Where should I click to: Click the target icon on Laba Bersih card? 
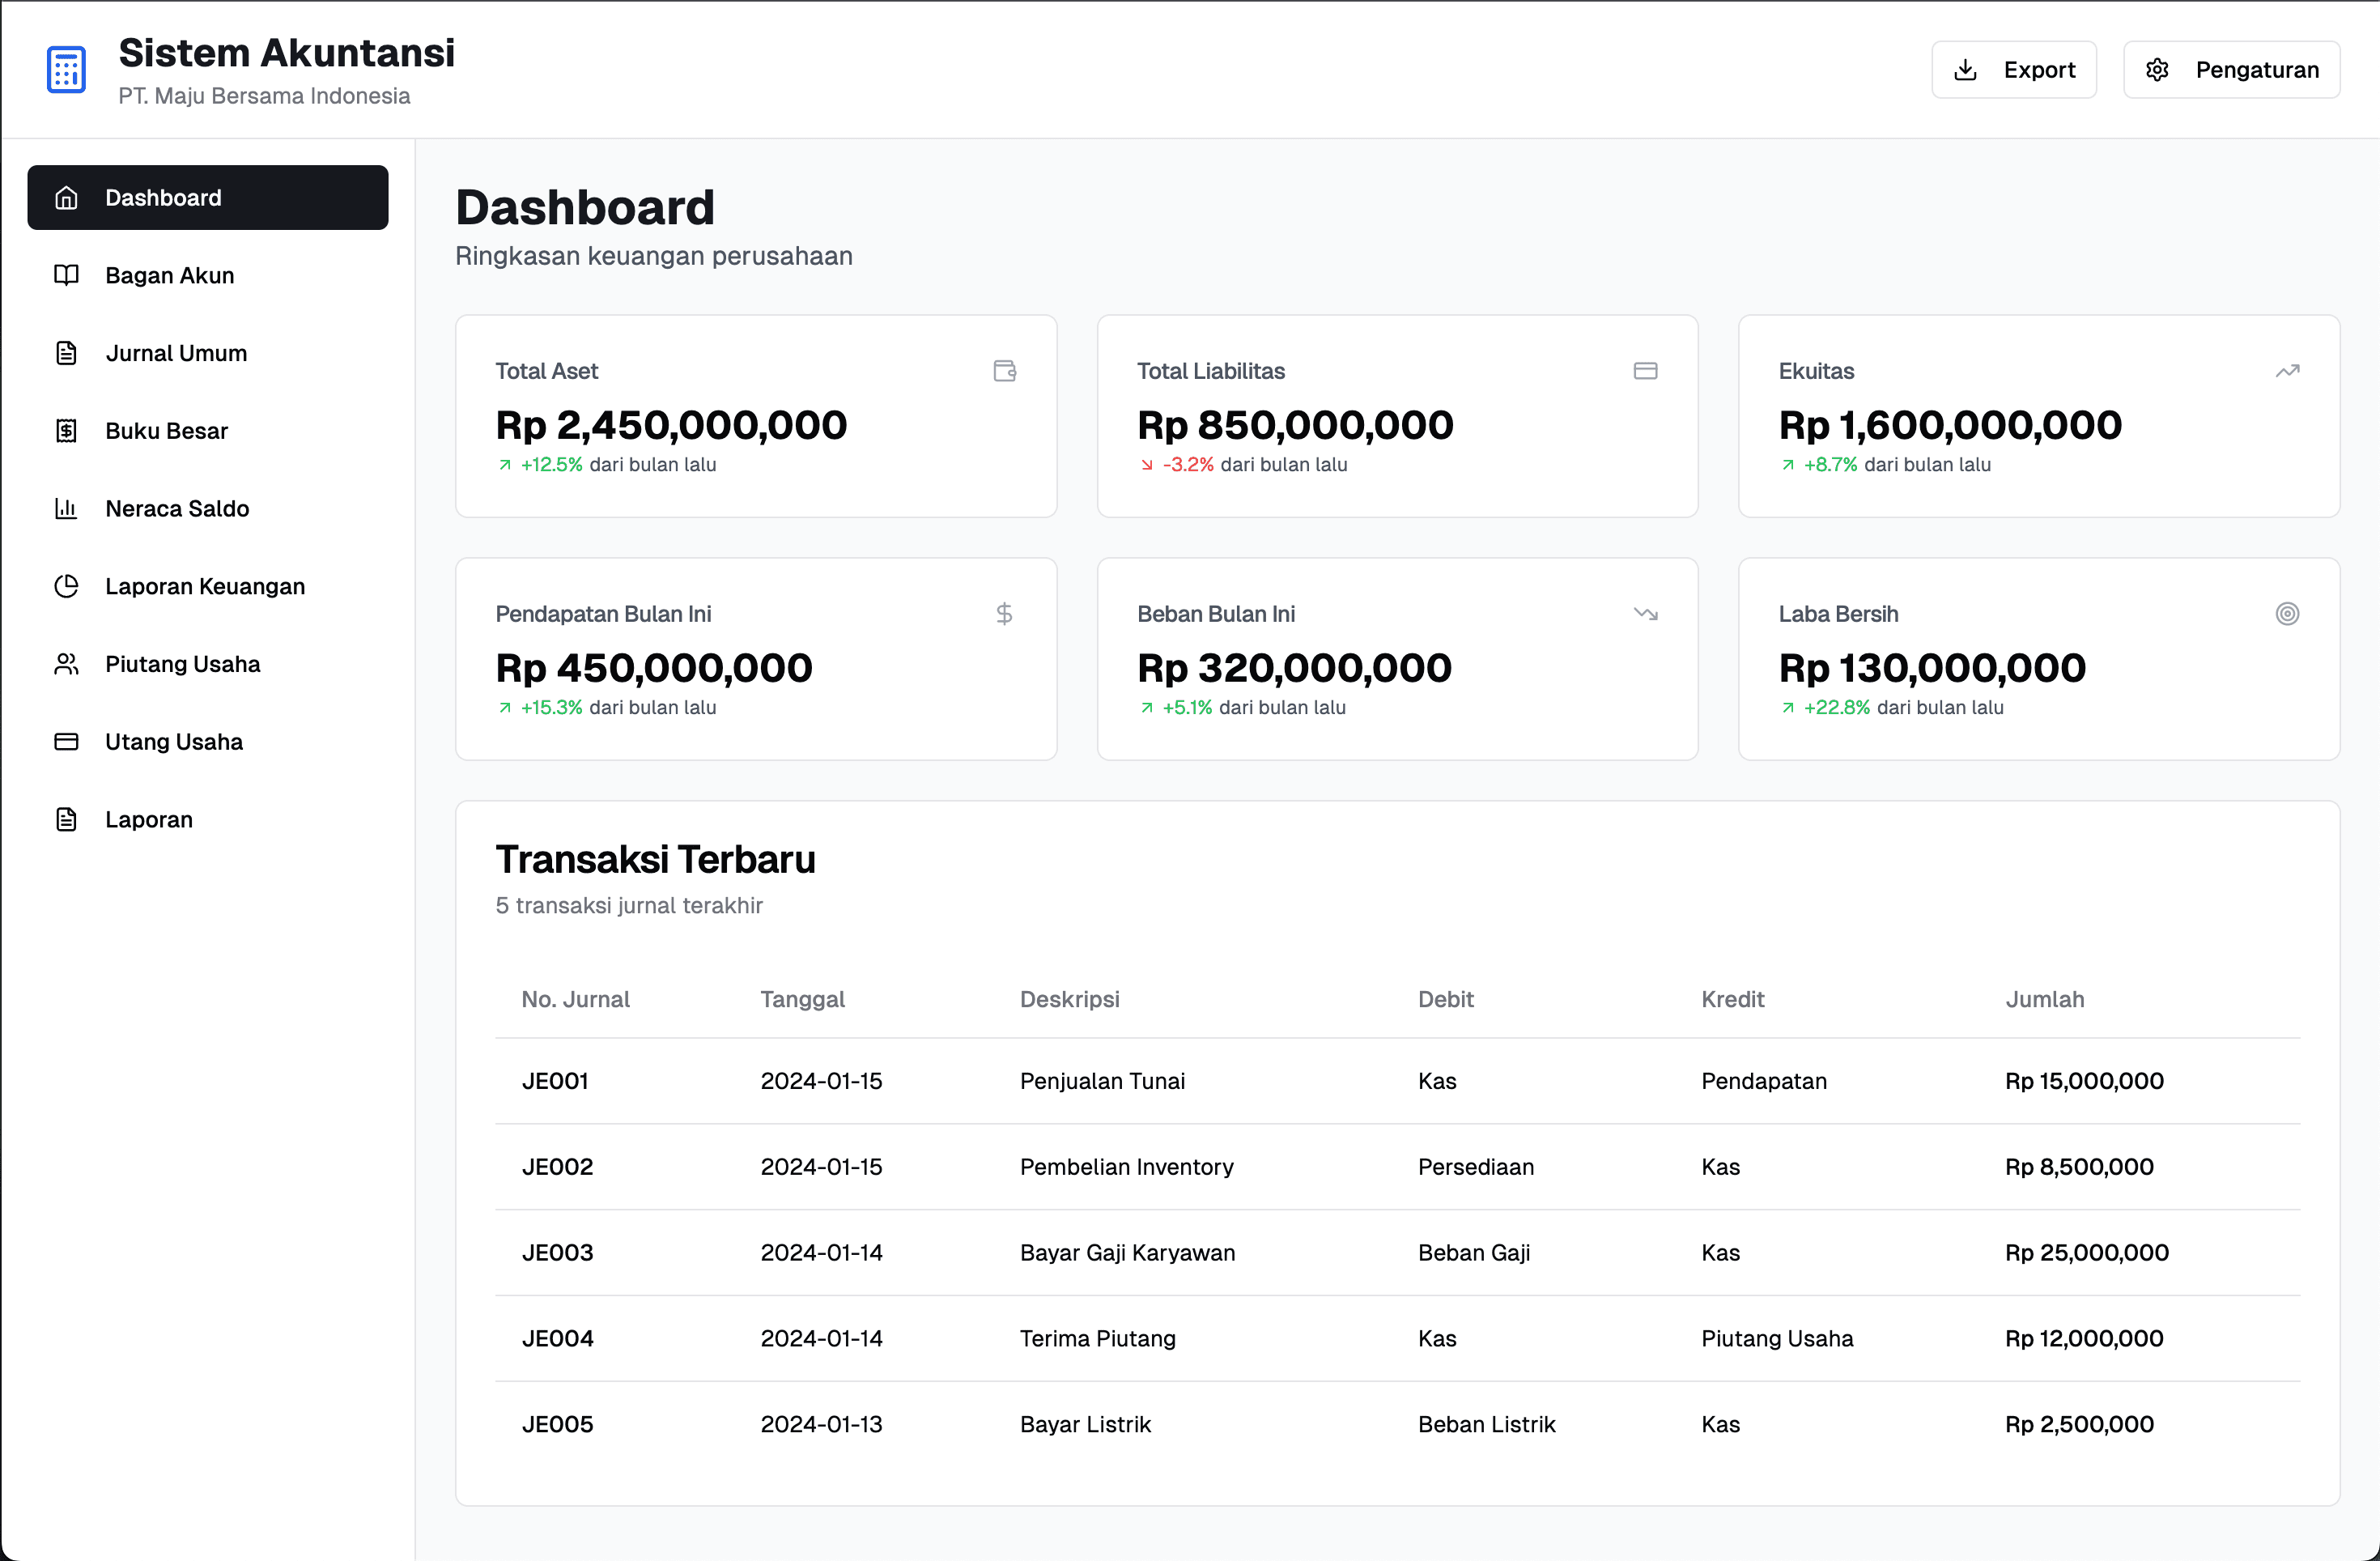[x=2288, y=614]
